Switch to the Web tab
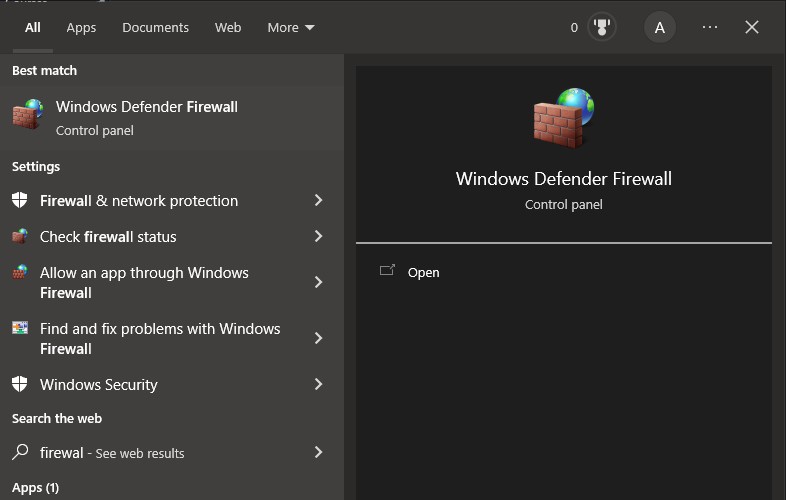 [228, 28]
